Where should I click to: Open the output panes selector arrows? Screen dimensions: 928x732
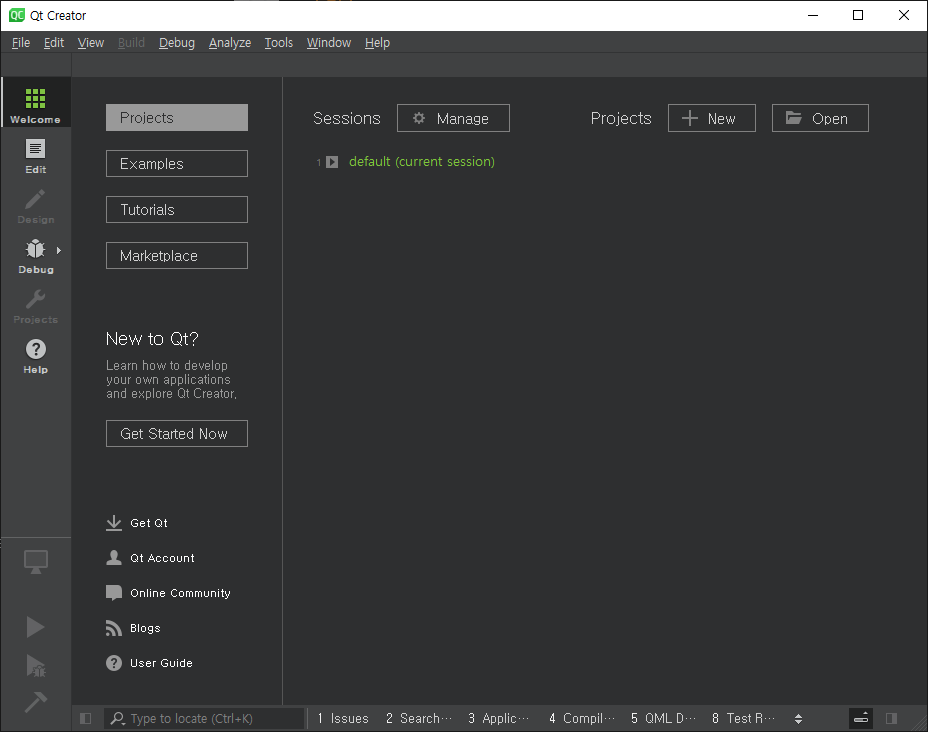pyautogui.click(x=798, y=718)
